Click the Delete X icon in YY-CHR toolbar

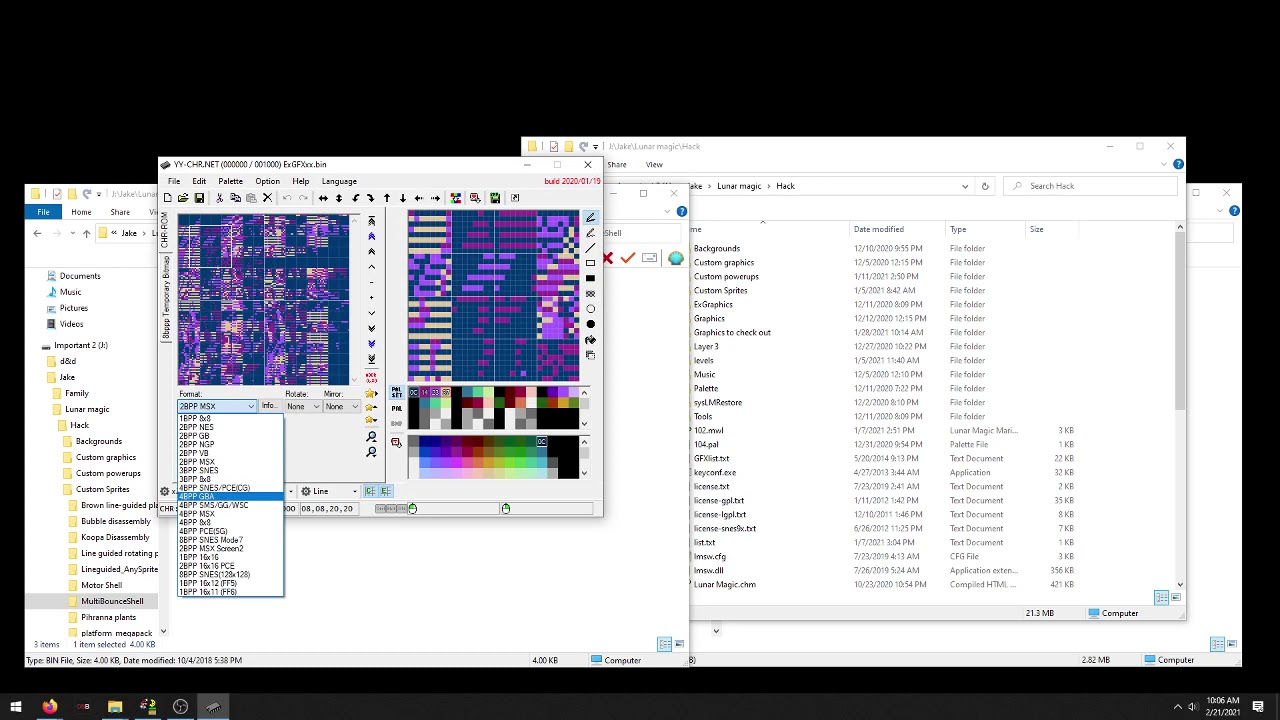pyautogui.click(x=267, y=198)
